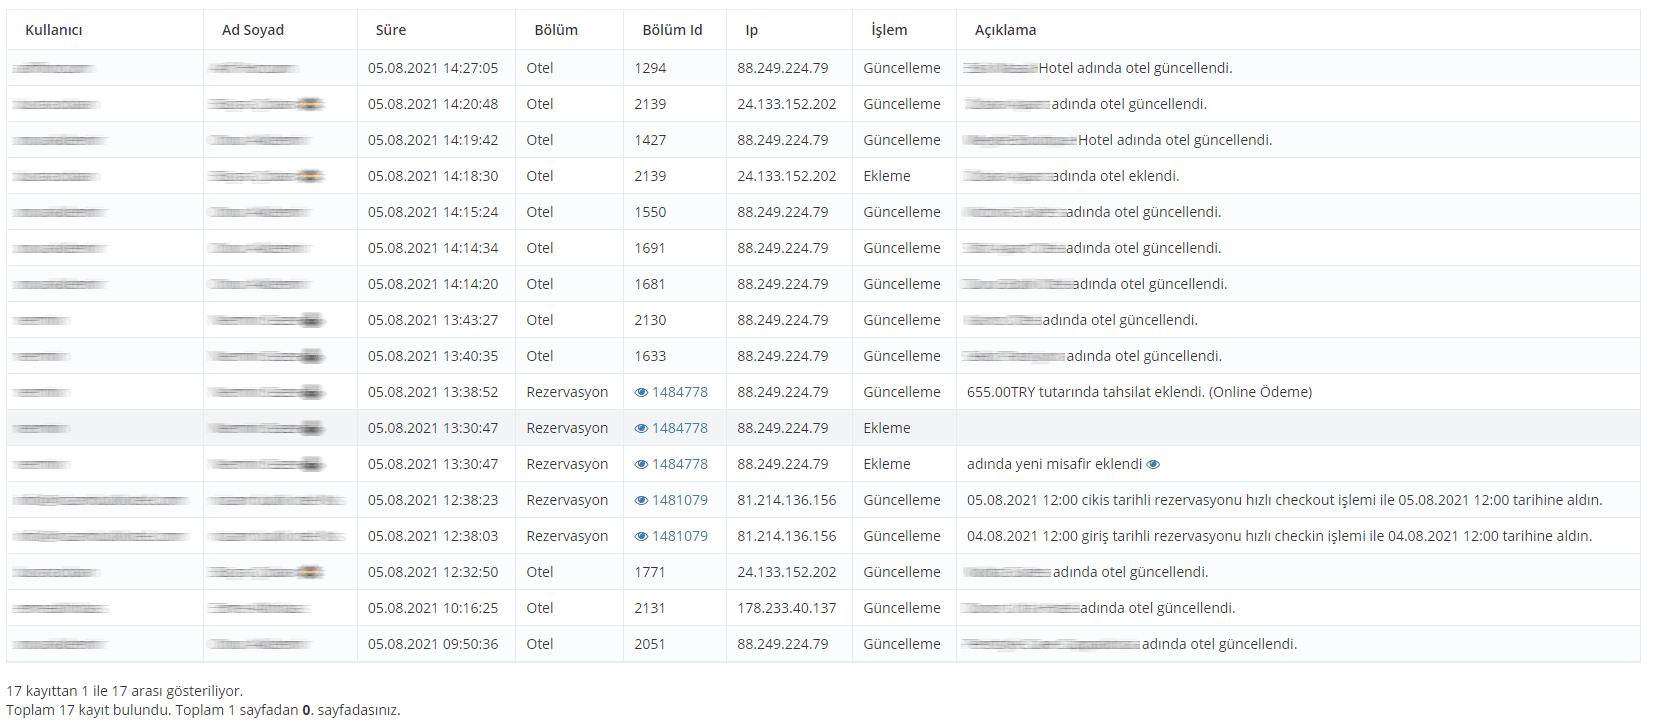
Task: Click the Bölüm Id column header
Action: (672, 30)
